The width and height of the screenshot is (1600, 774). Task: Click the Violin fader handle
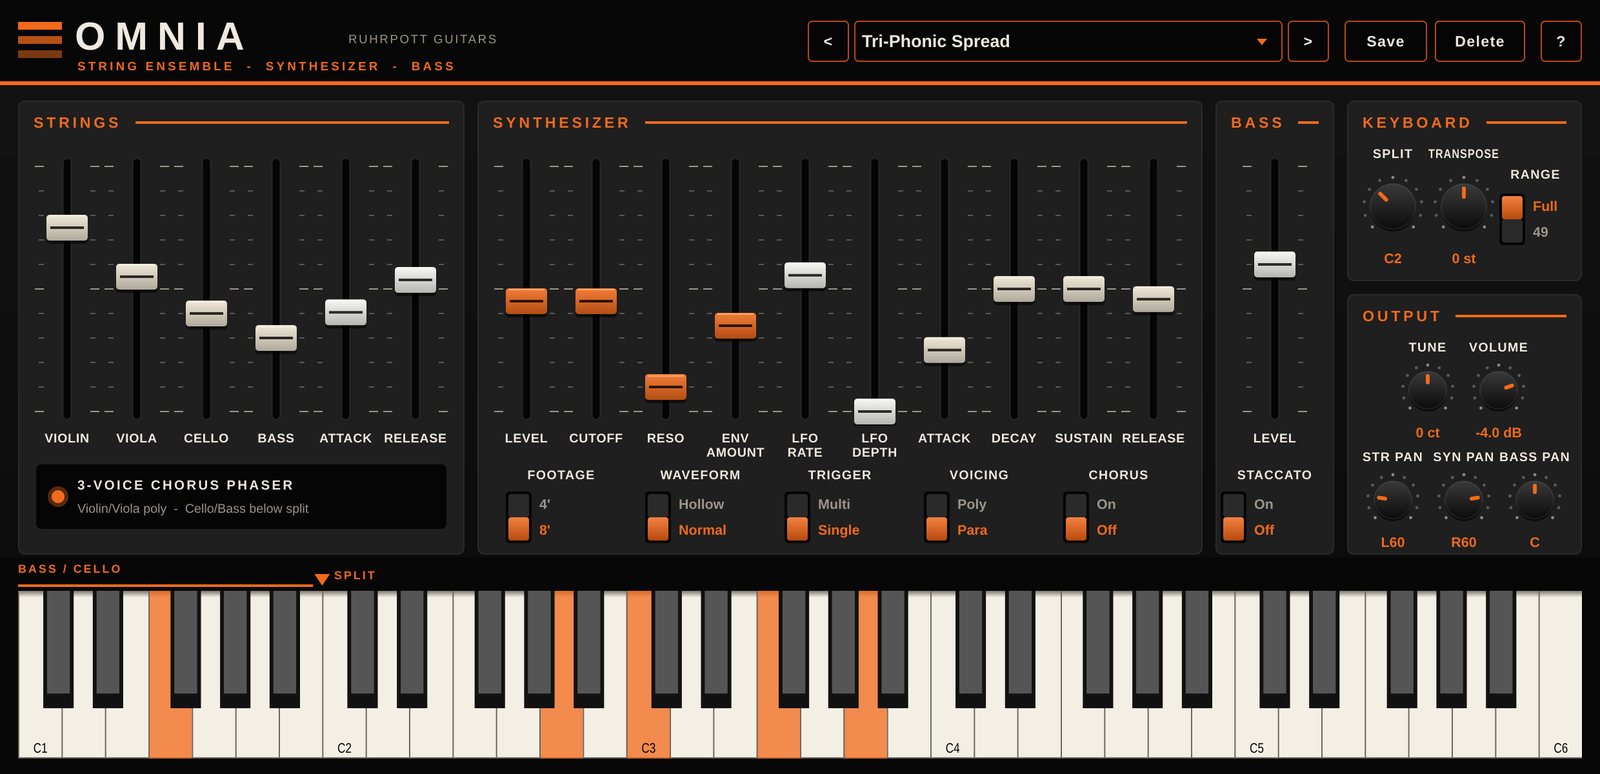(67, 228)
